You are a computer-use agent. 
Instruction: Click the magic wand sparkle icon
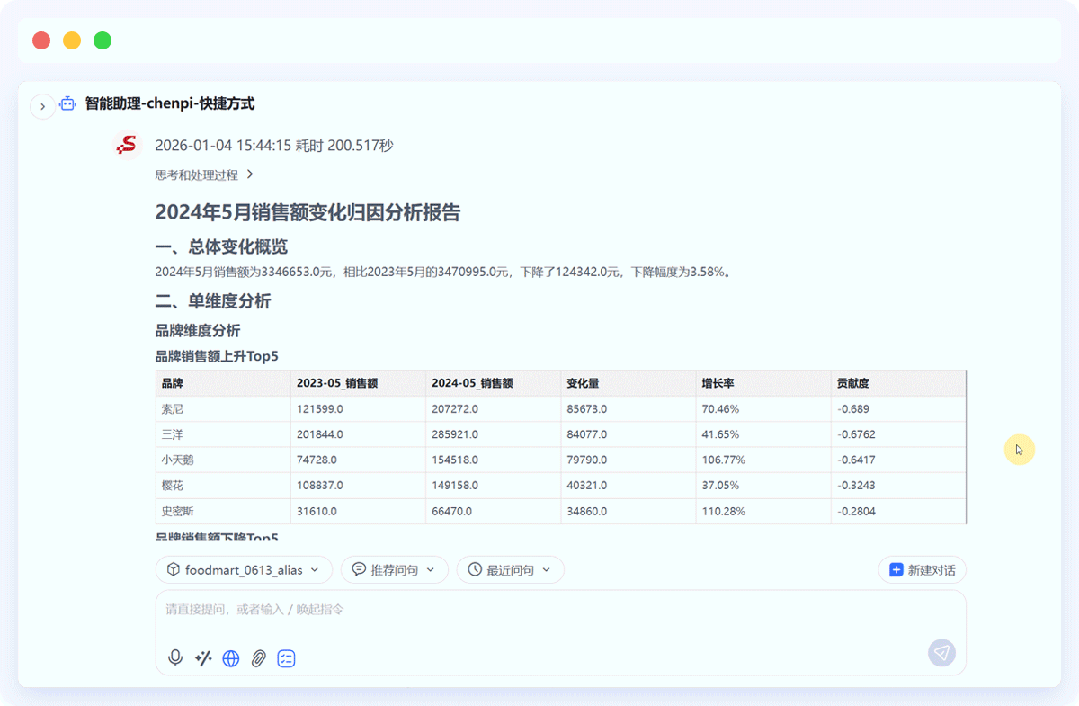pos(203,658)
